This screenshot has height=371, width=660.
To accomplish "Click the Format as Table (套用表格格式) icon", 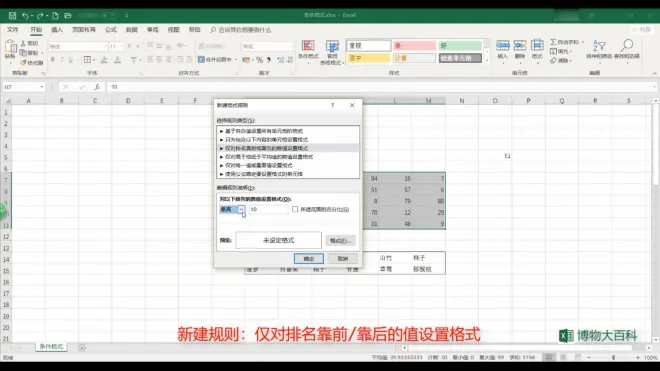I will (332, 51).
